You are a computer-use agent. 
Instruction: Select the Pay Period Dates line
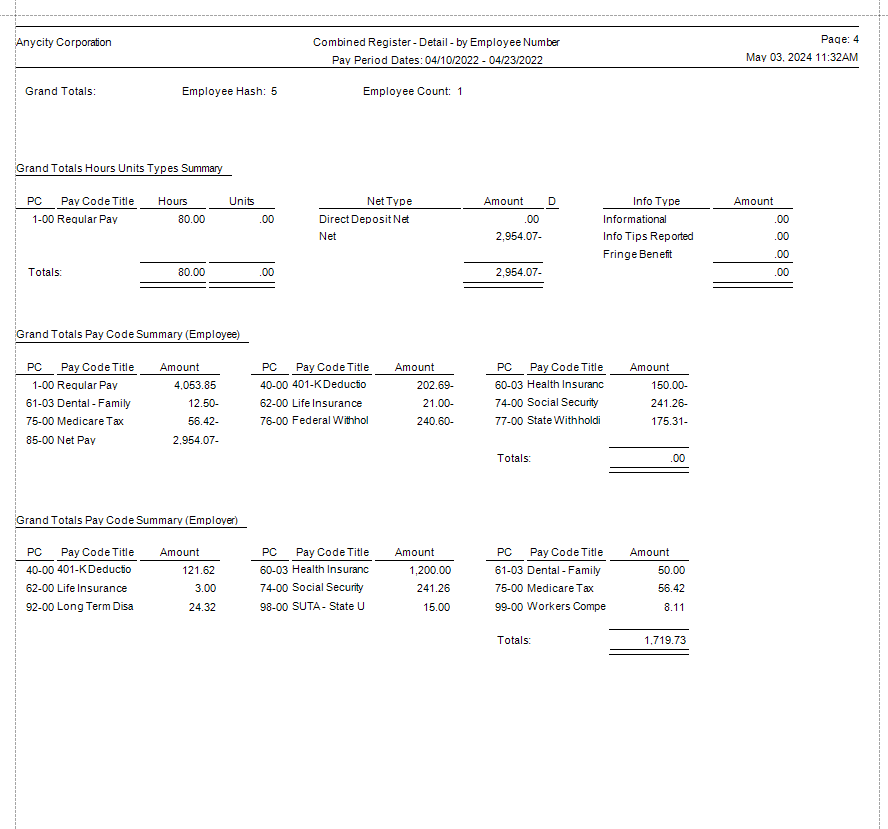[436, 60]
